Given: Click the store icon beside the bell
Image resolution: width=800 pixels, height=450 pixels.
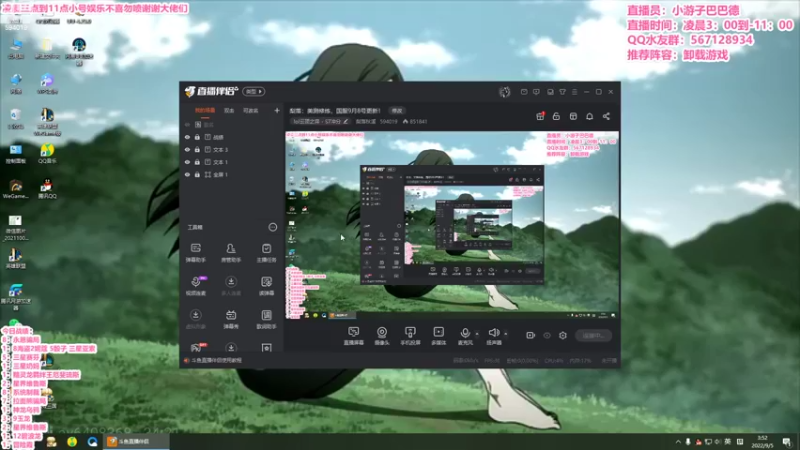Looking at the screenshot, I should [573, 116].
